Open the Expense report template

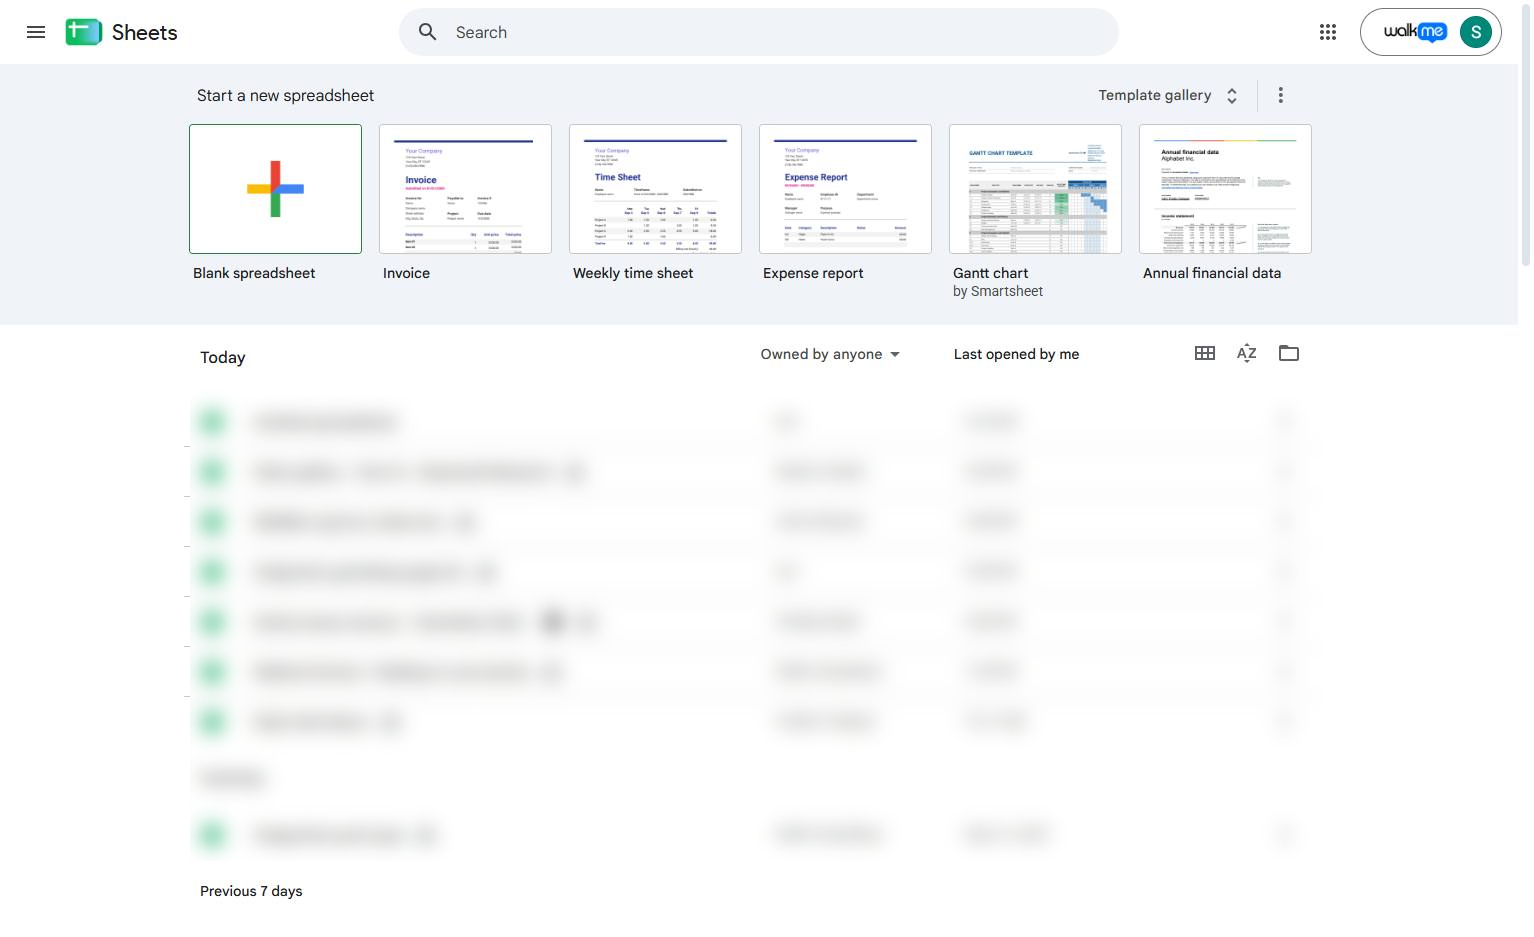(845, 189)
